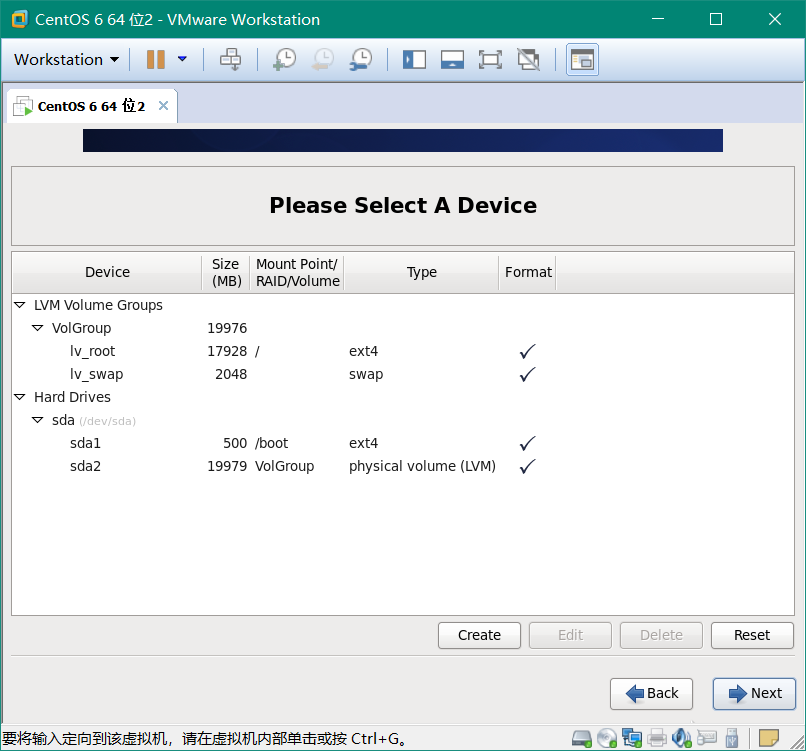Viewport: 806px width, 751px height.
Task: Pause the virtual machine
Action: click(156, 60)
